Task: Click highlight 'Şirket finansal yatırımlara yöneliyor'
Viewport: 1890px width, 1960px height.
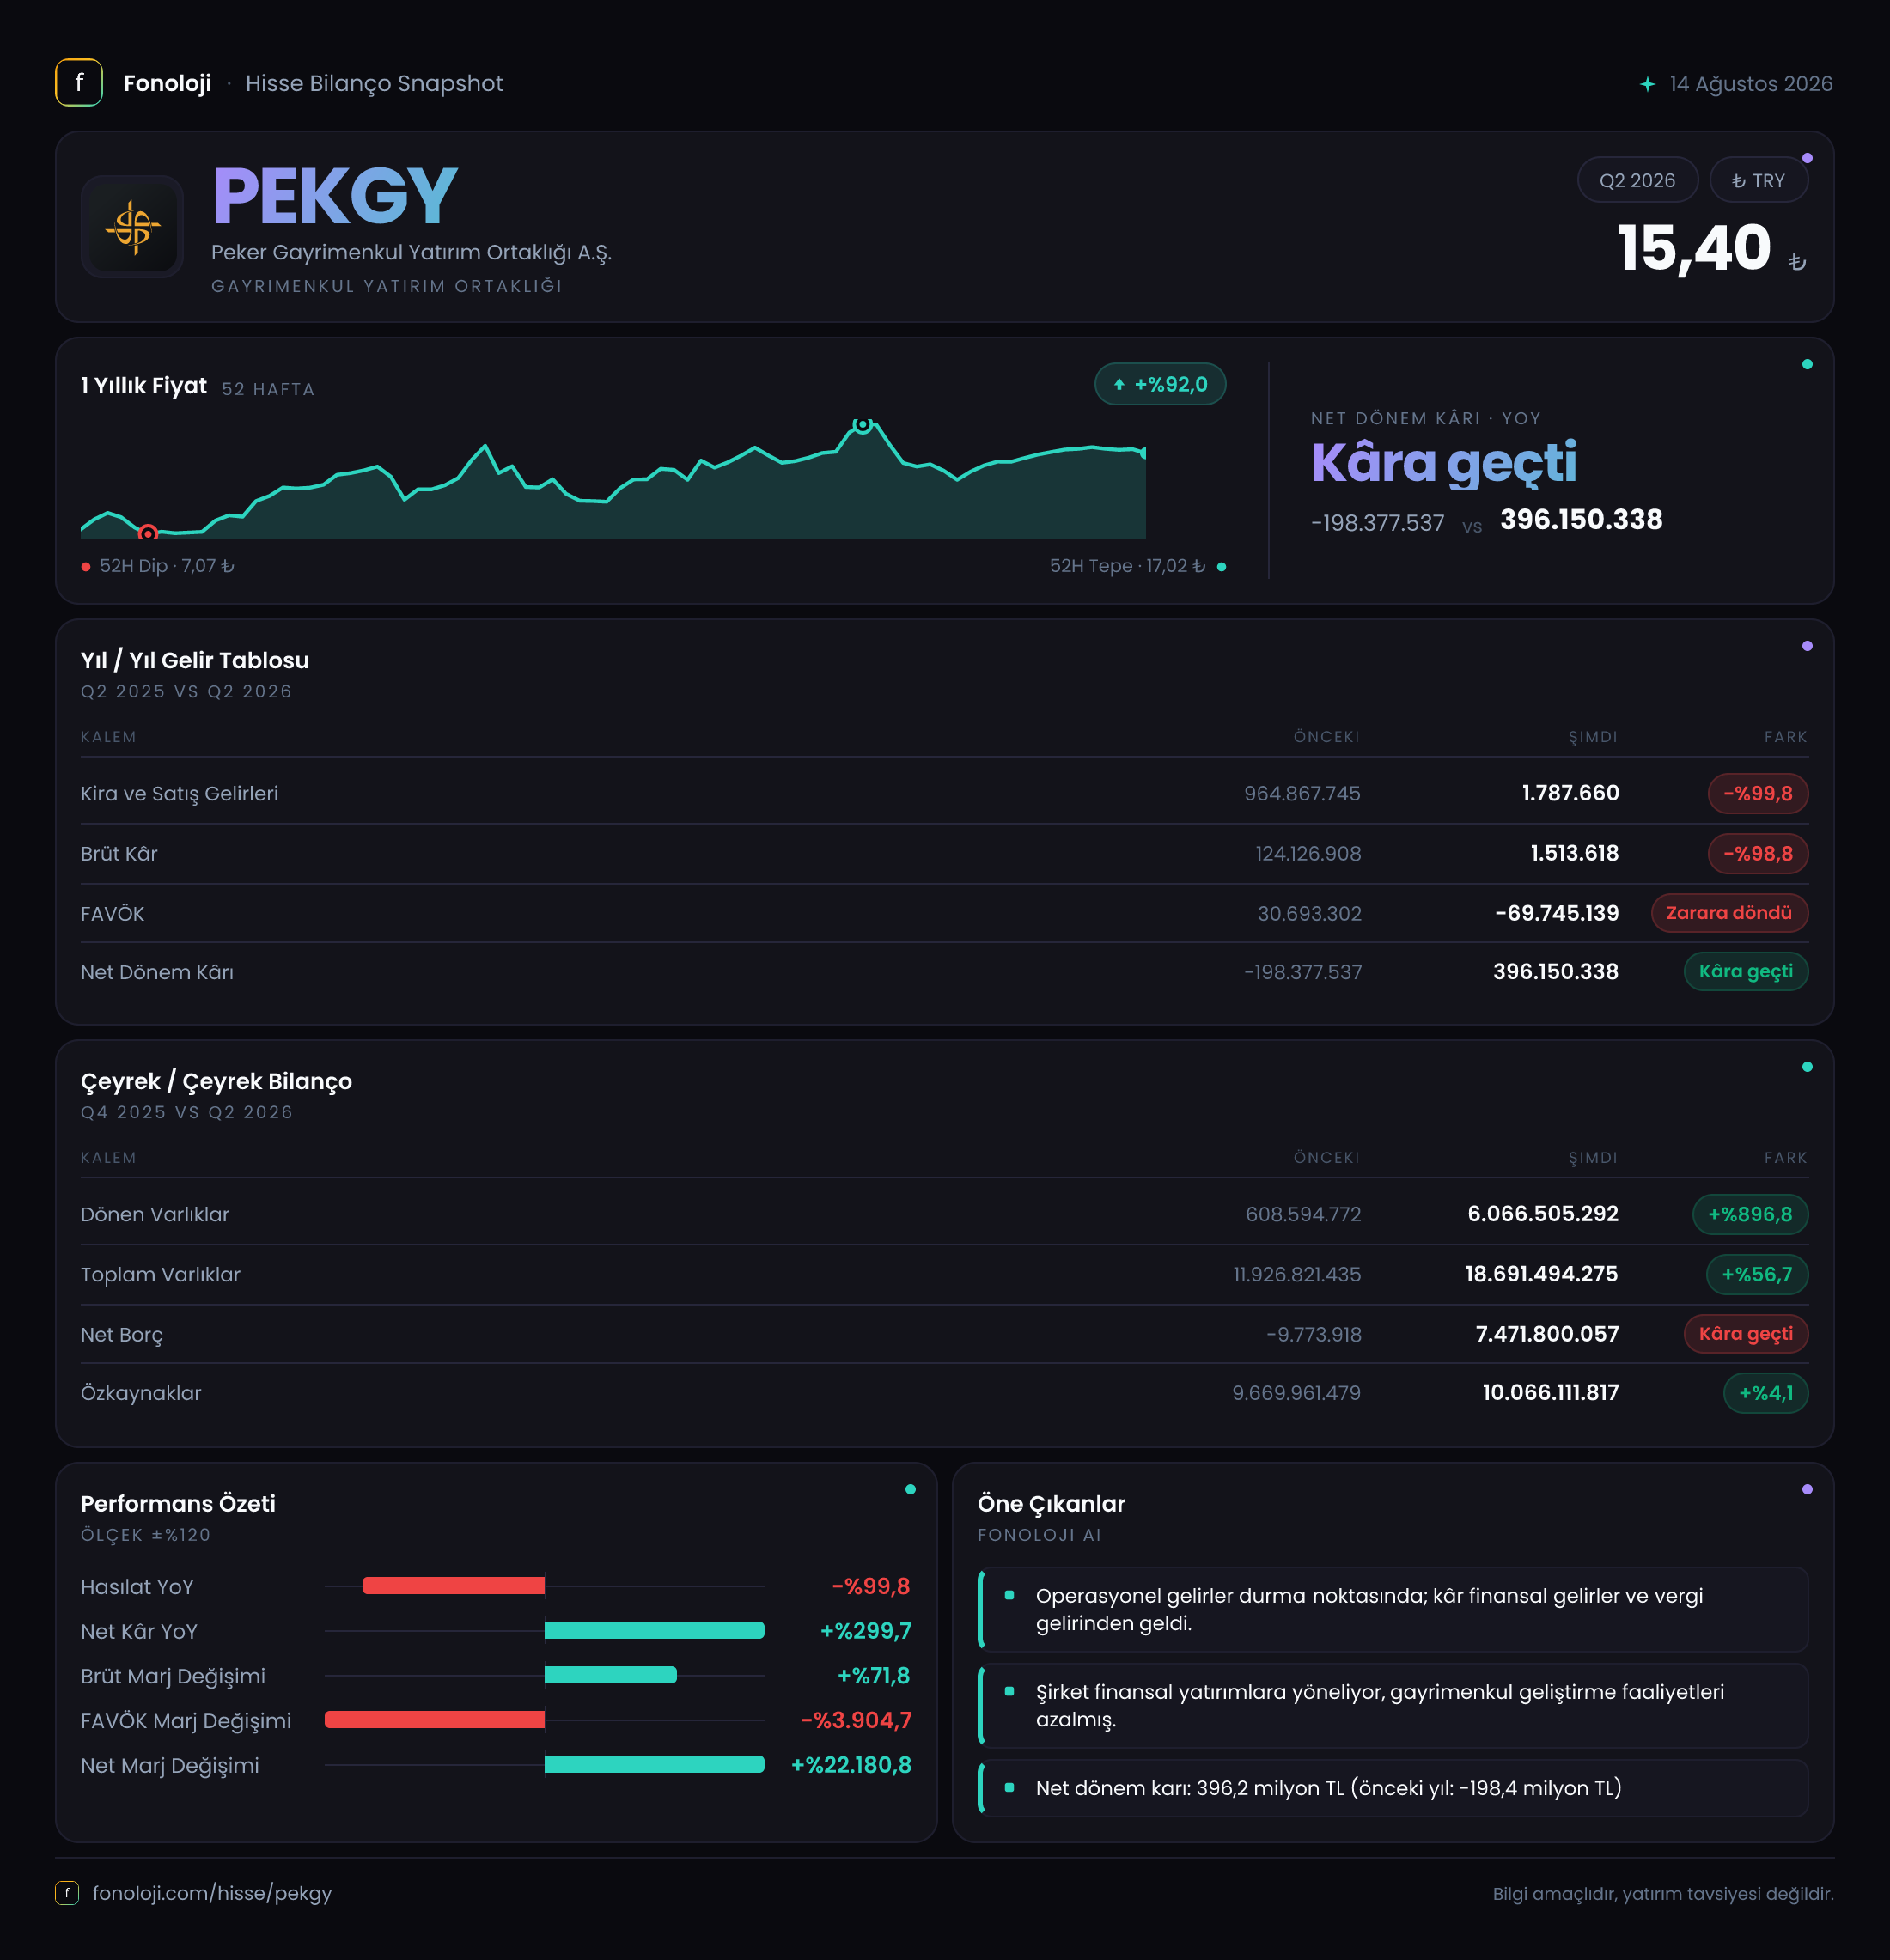Action: coord(1394,1706)
